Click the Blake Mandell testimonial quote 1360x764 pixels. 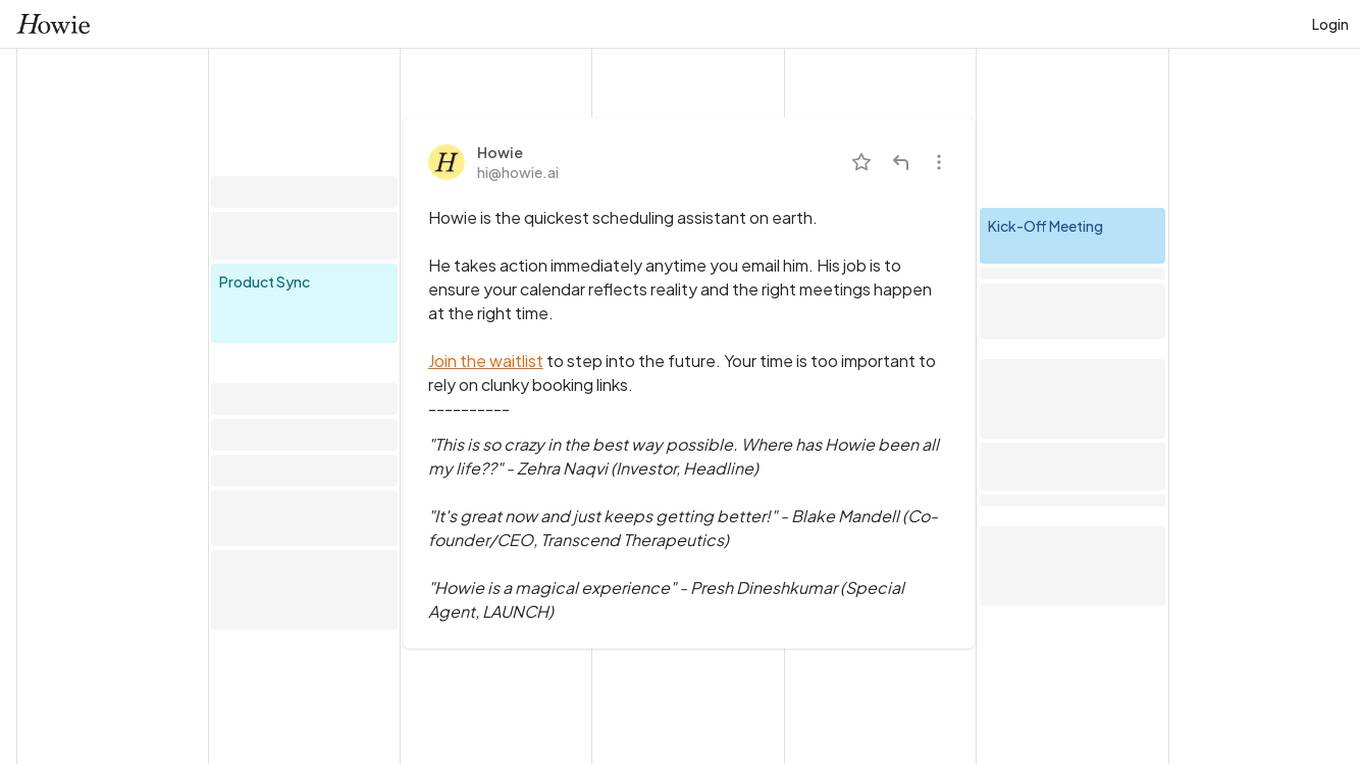pos(684,528)
